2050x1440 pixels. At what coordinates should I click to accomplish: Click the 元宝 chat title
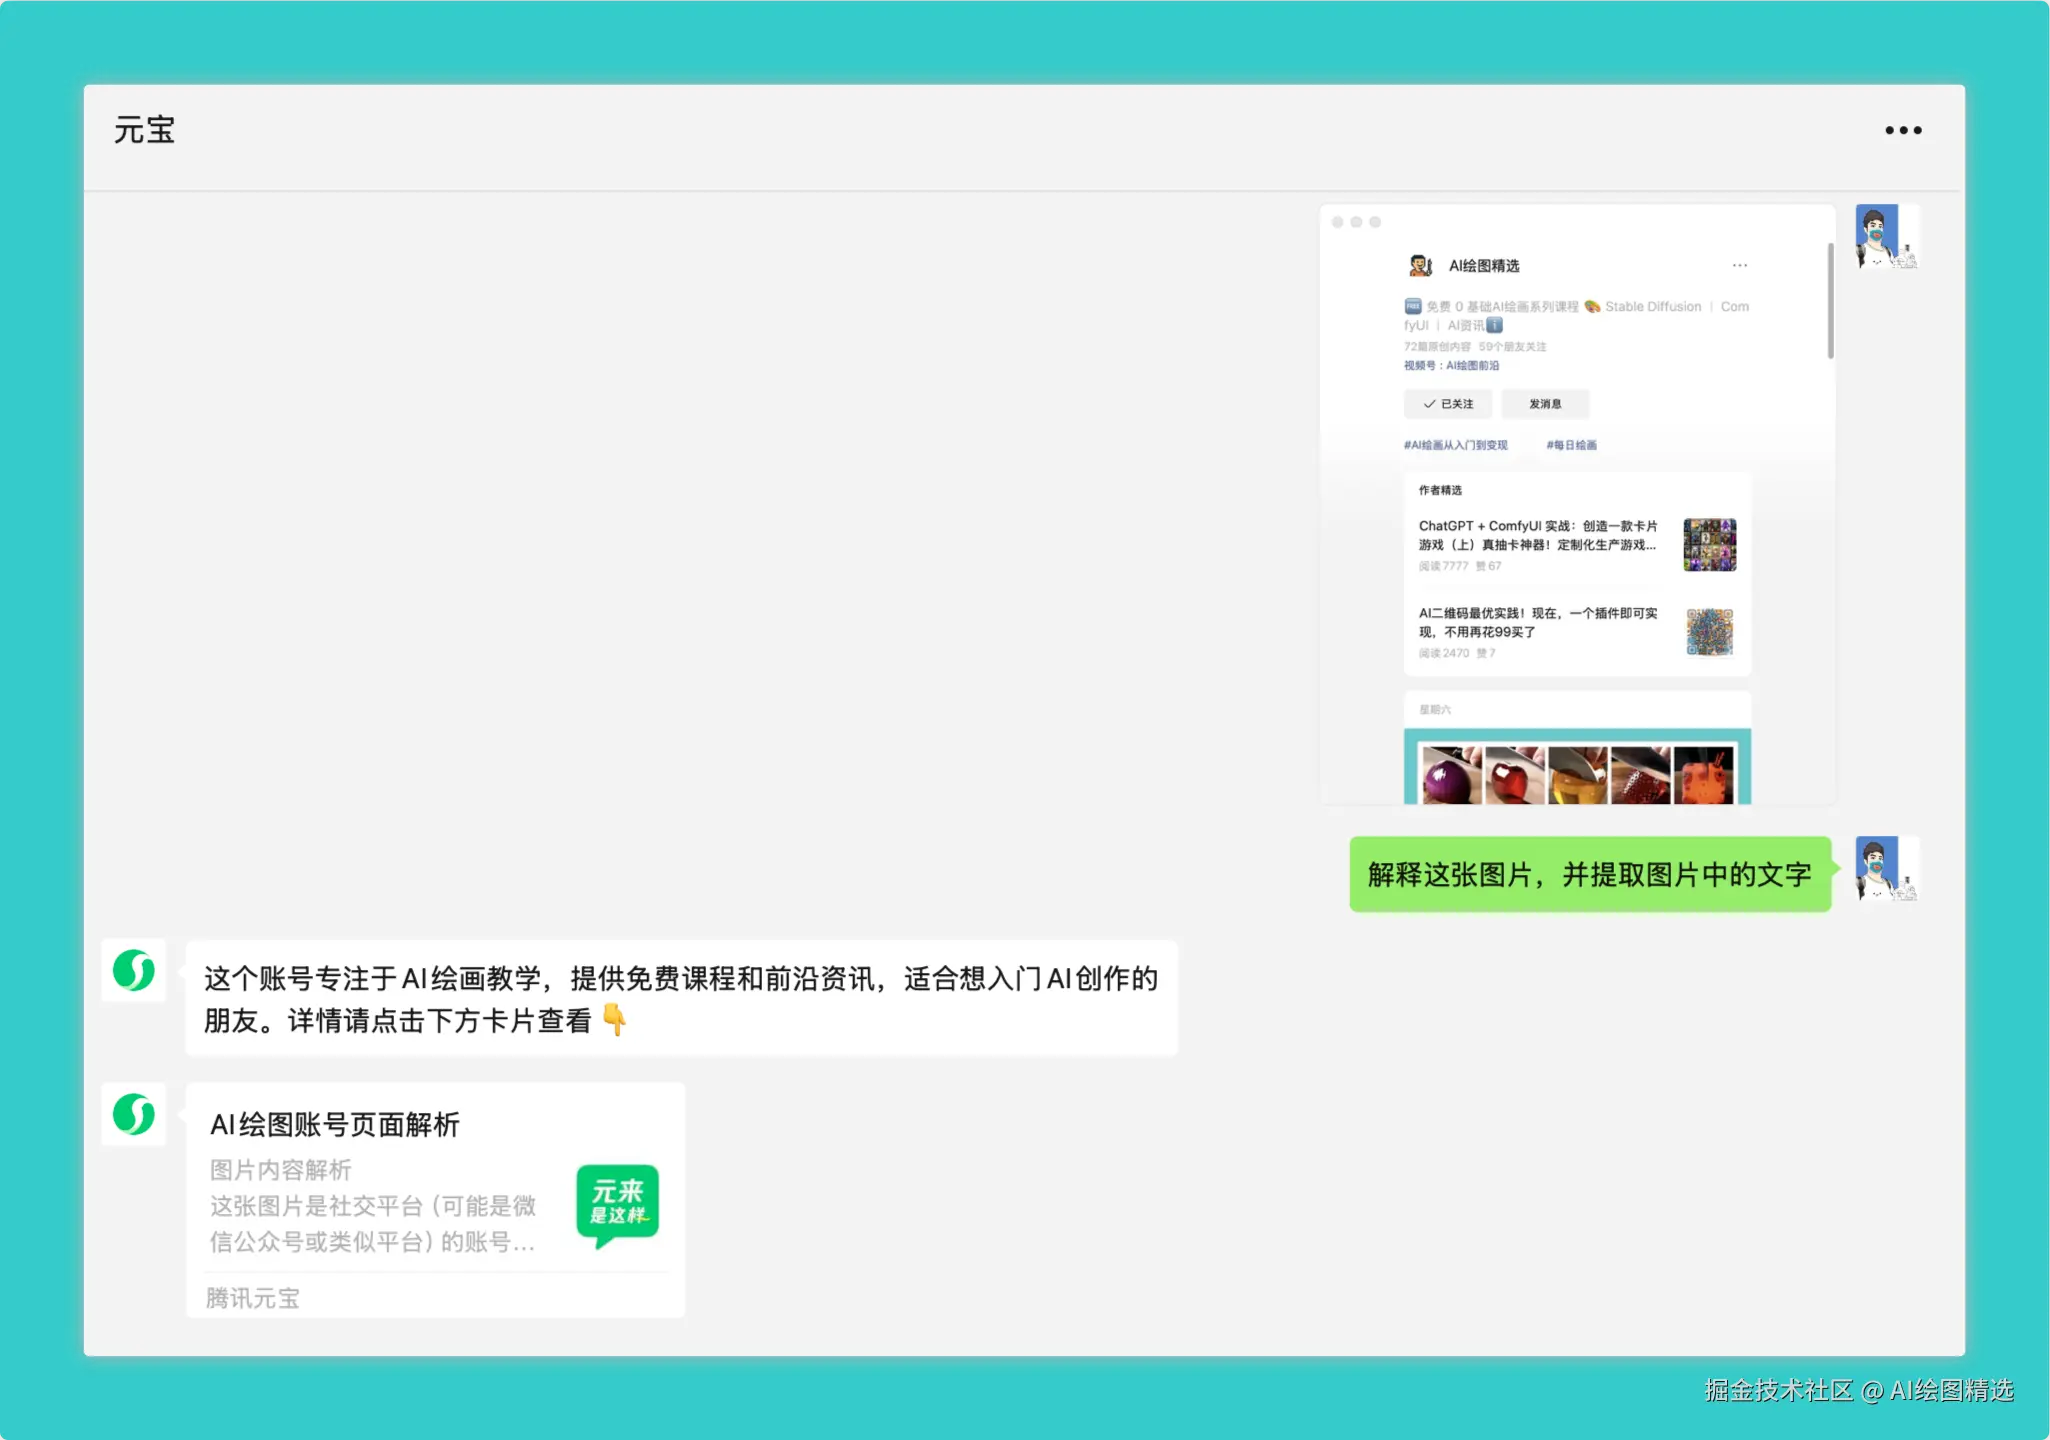(x=144, y=130)
